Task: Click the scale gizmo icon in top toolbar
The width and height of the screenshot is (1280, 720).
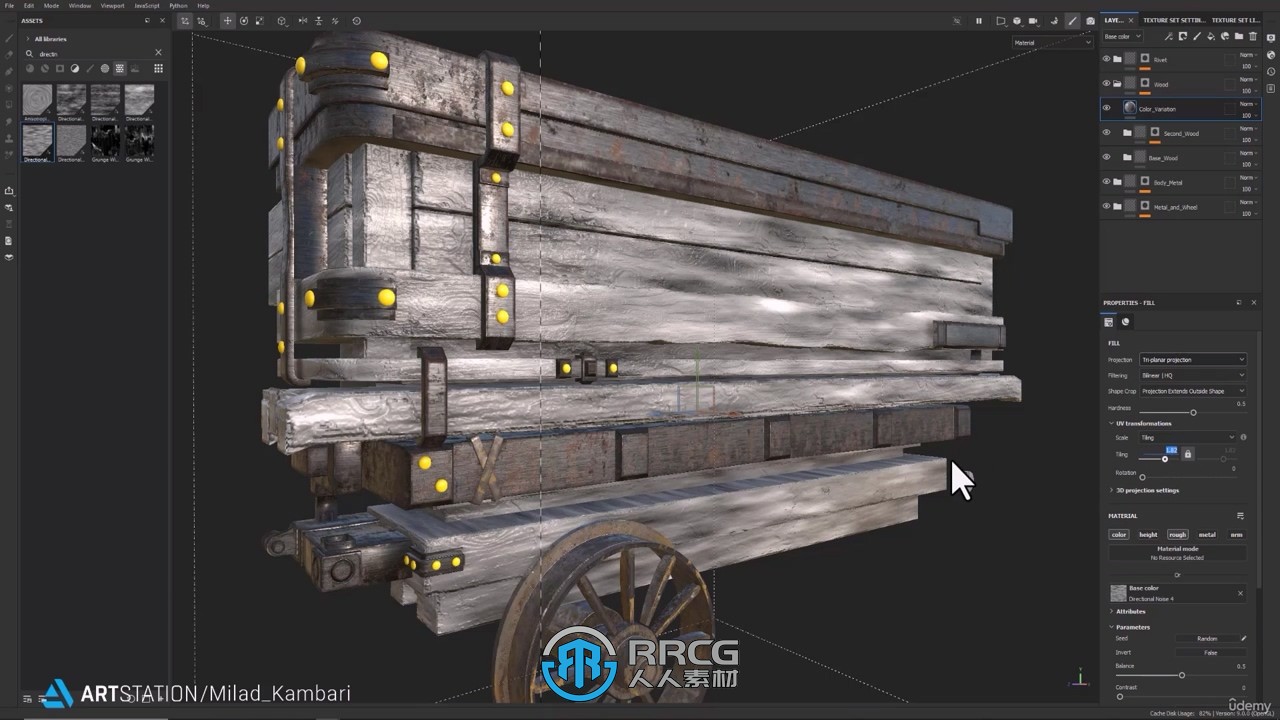Action: coord(260,21)
